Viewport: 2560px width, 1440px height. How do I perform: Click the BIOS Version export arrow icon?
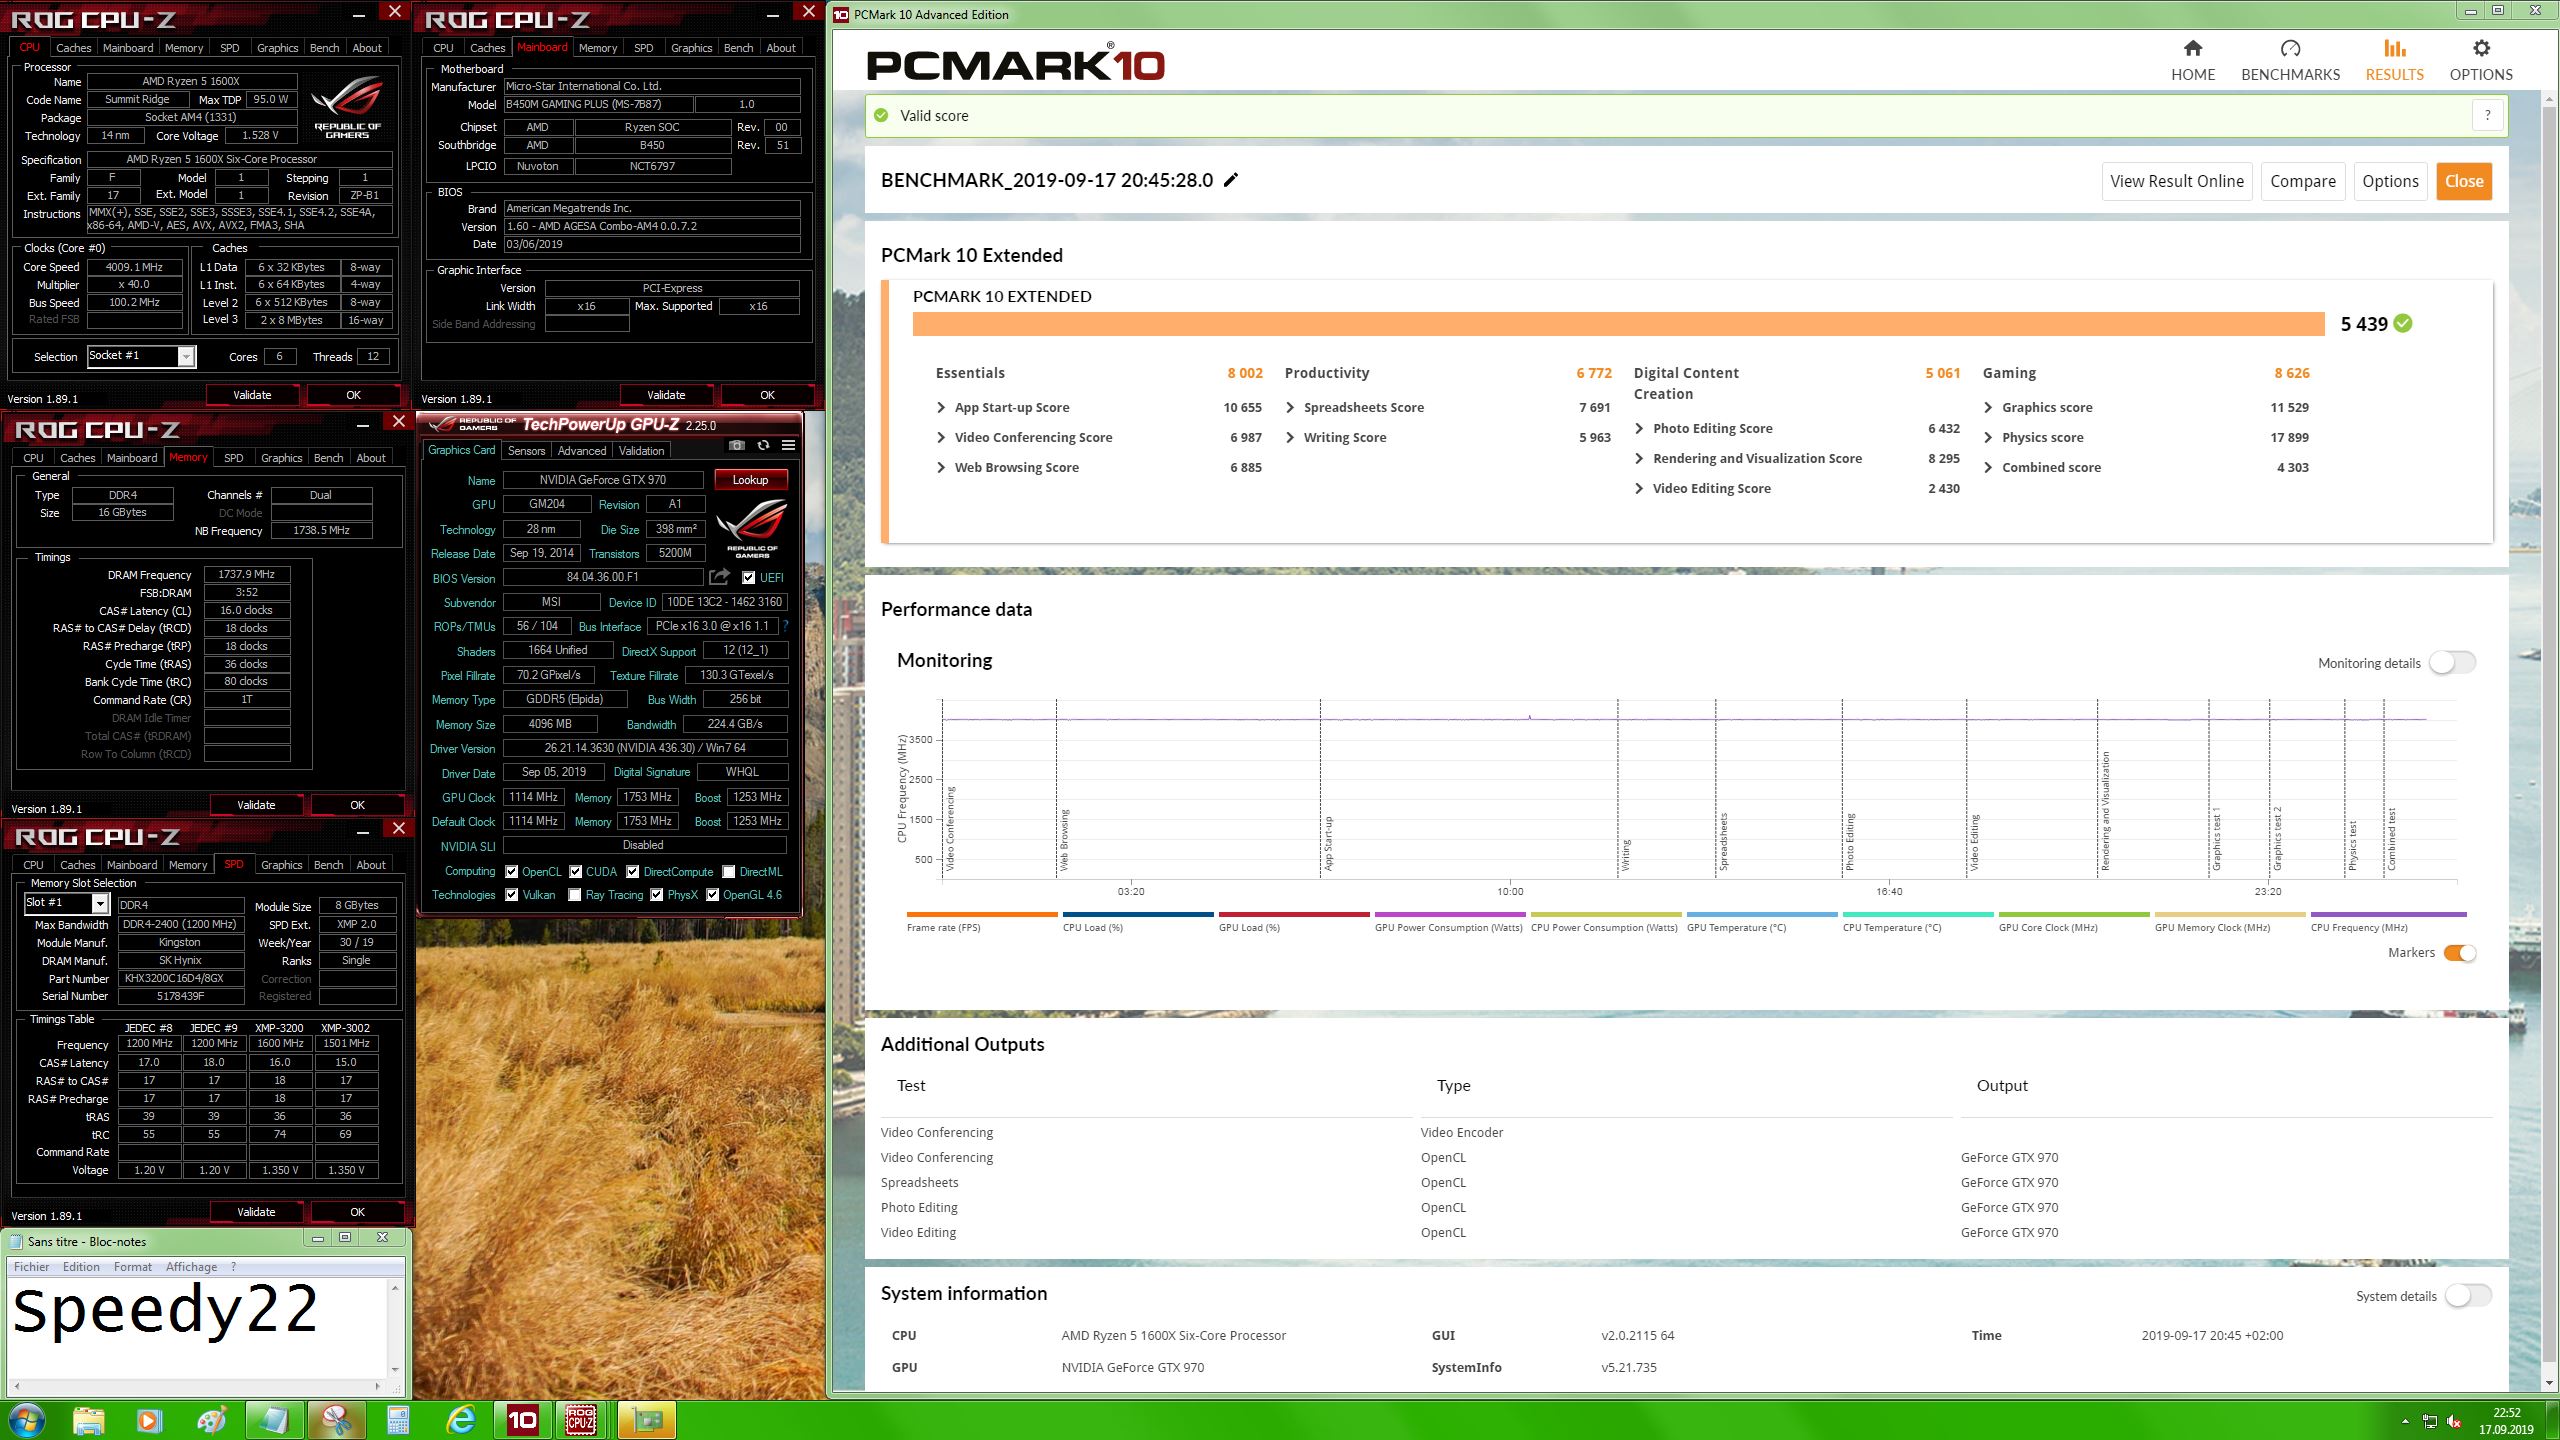tap(719, 577)
